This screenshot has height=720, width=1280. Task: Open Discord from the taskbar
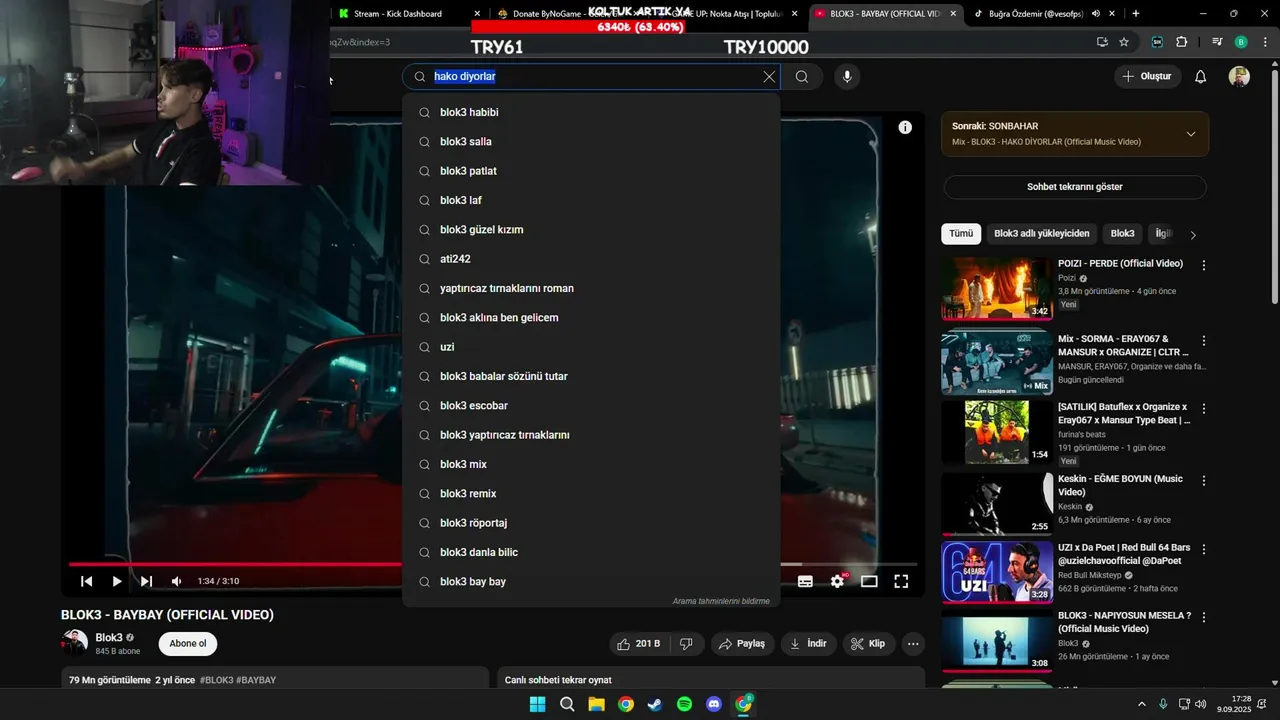coord(714,704)
